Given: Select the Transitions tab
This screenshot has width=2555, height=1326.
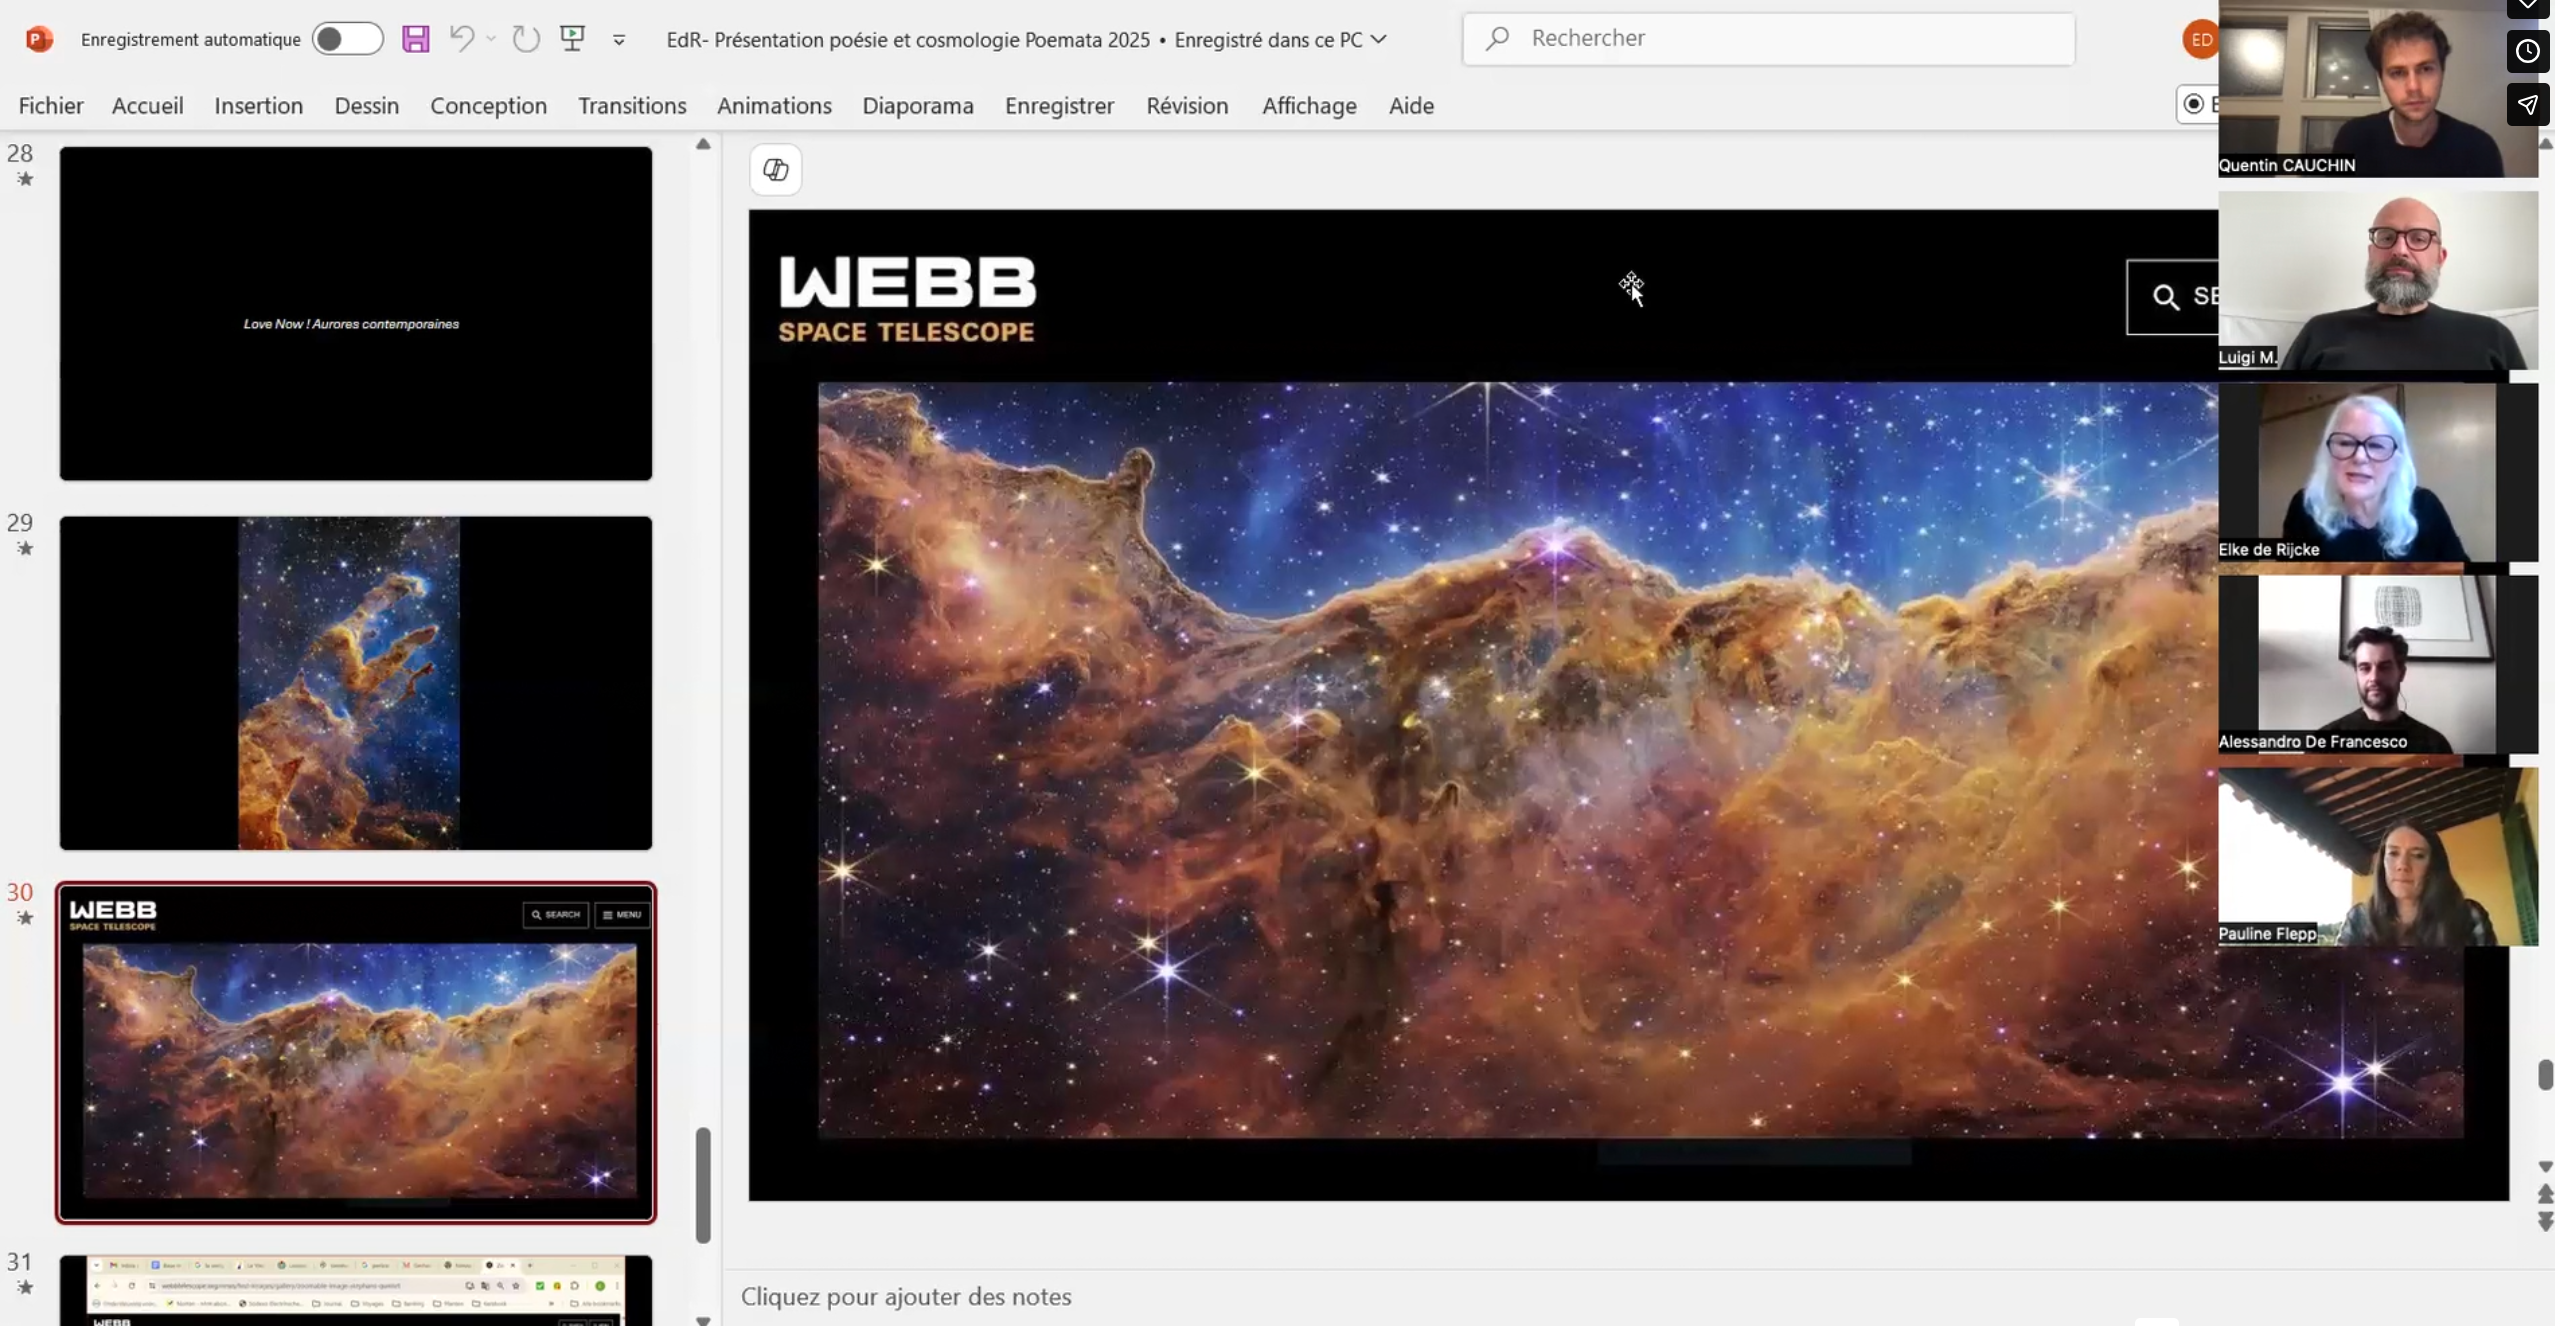Looking at the screenshot, I should click(x=632, y=105).
